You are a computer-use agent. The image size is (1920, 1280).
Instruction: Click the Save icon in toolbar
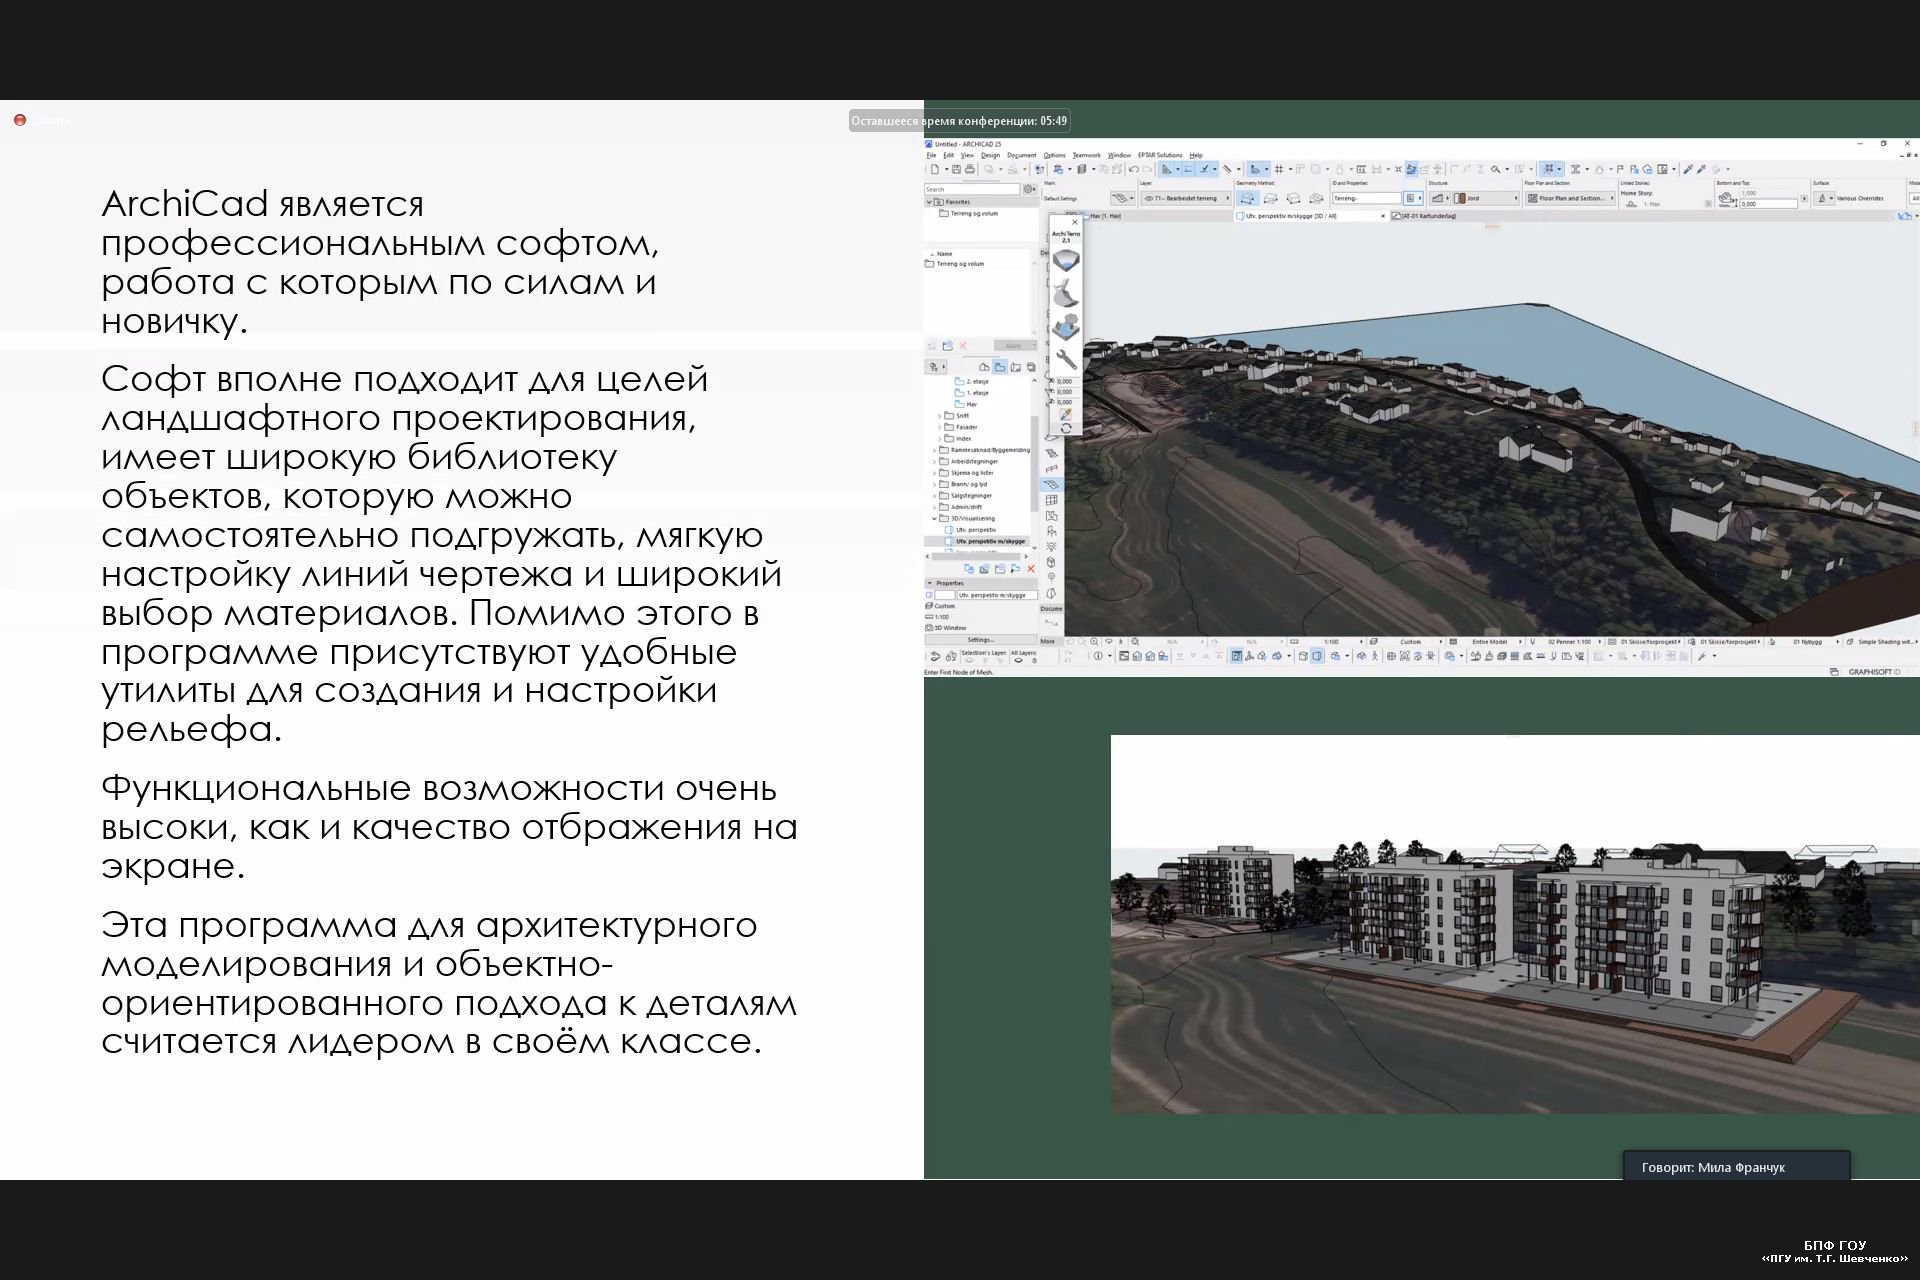coord(957,169)
